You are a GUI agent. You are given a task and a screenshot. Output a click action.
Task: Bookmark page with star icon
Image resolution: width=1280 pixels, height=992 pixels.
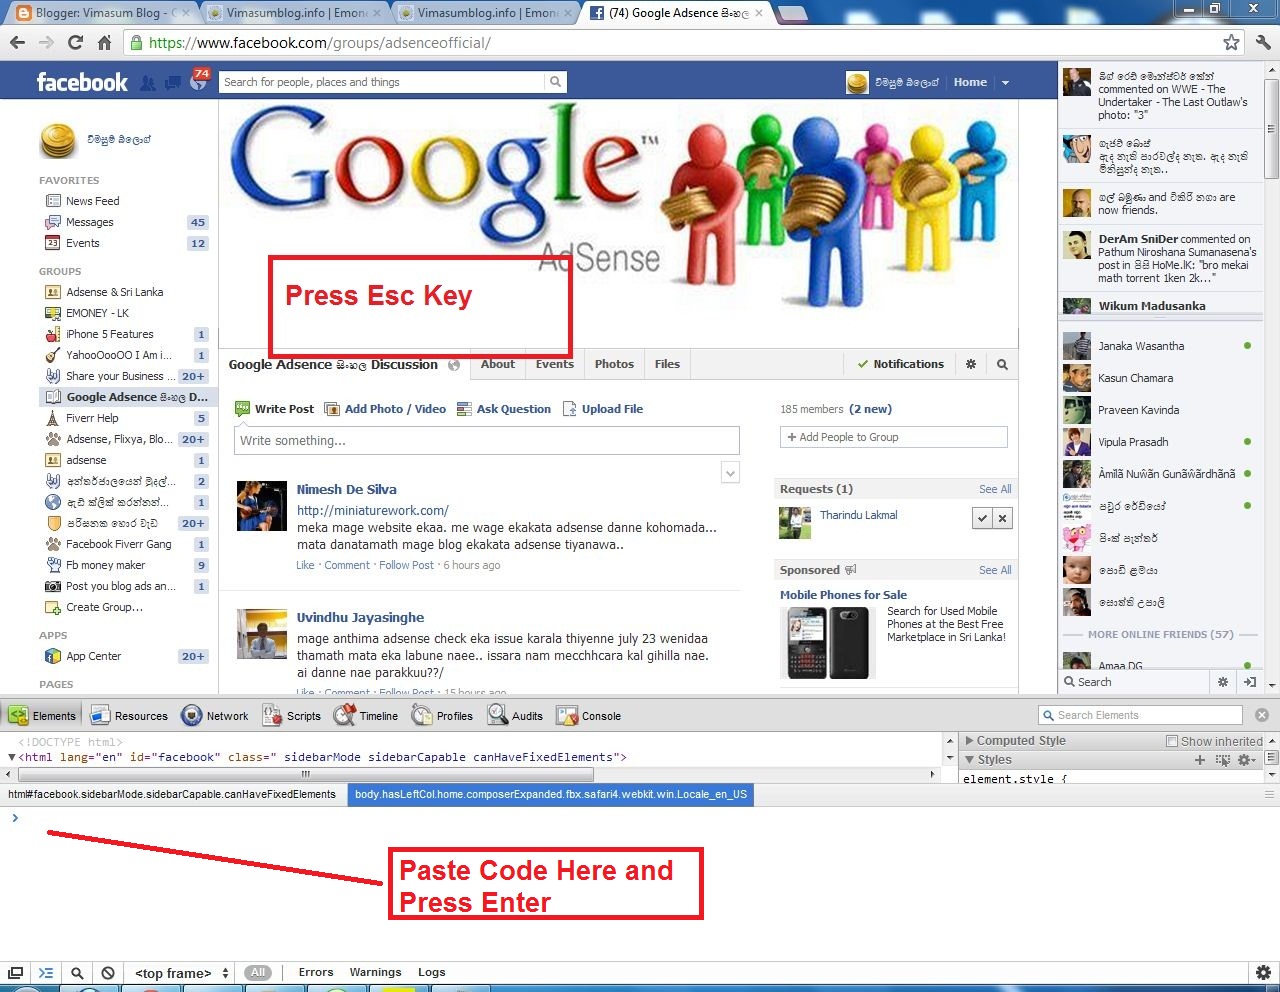(1231, 42)
